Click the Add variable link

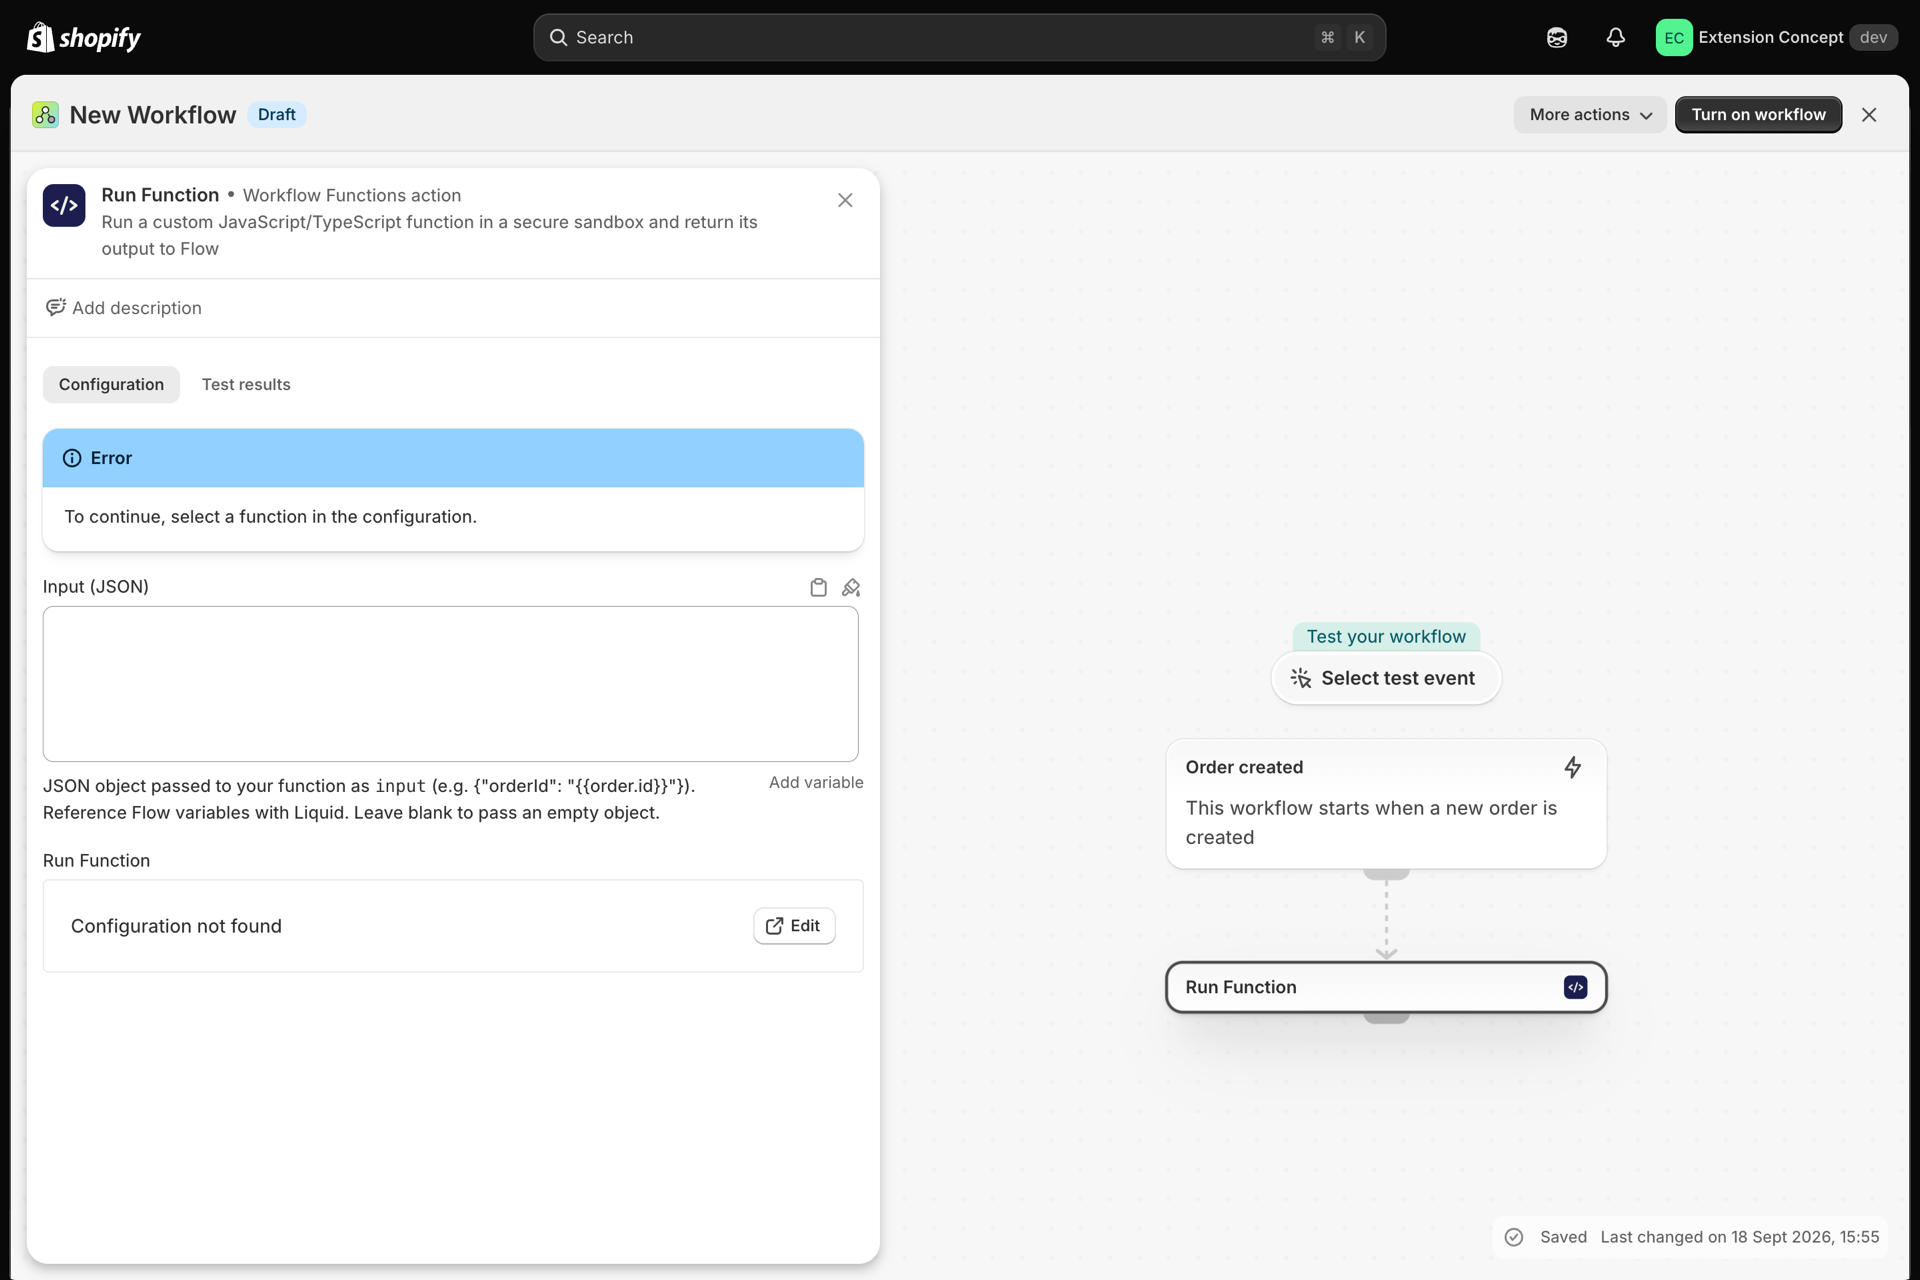816,782
